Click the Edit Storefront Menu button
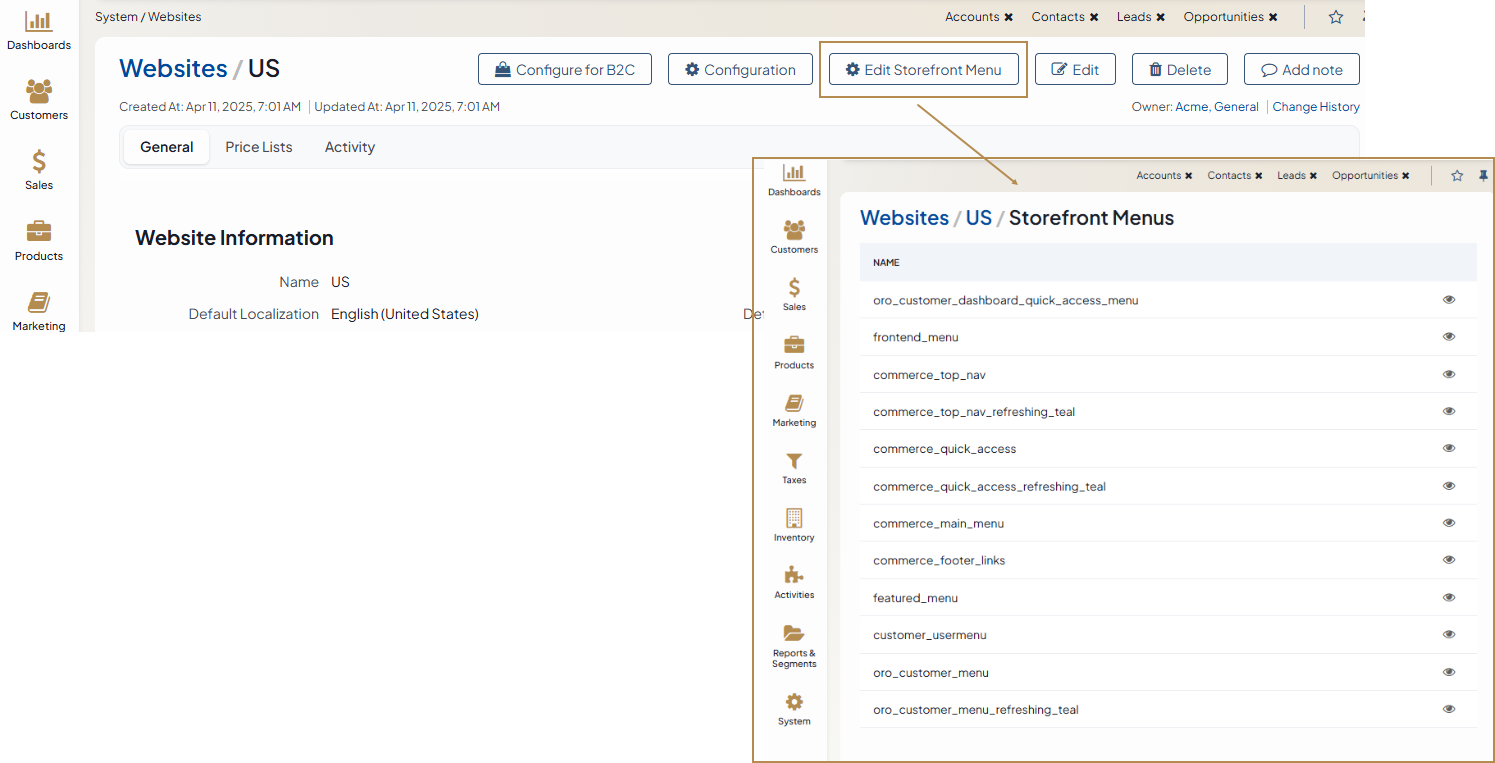This screenshot has height=763, width=1495. [923, 70]
